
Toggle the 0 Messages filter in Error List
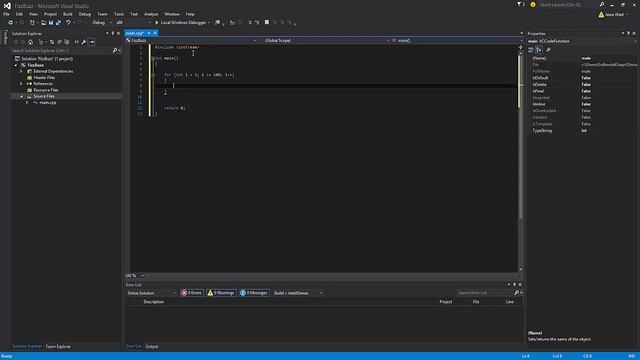coord(254,293)
